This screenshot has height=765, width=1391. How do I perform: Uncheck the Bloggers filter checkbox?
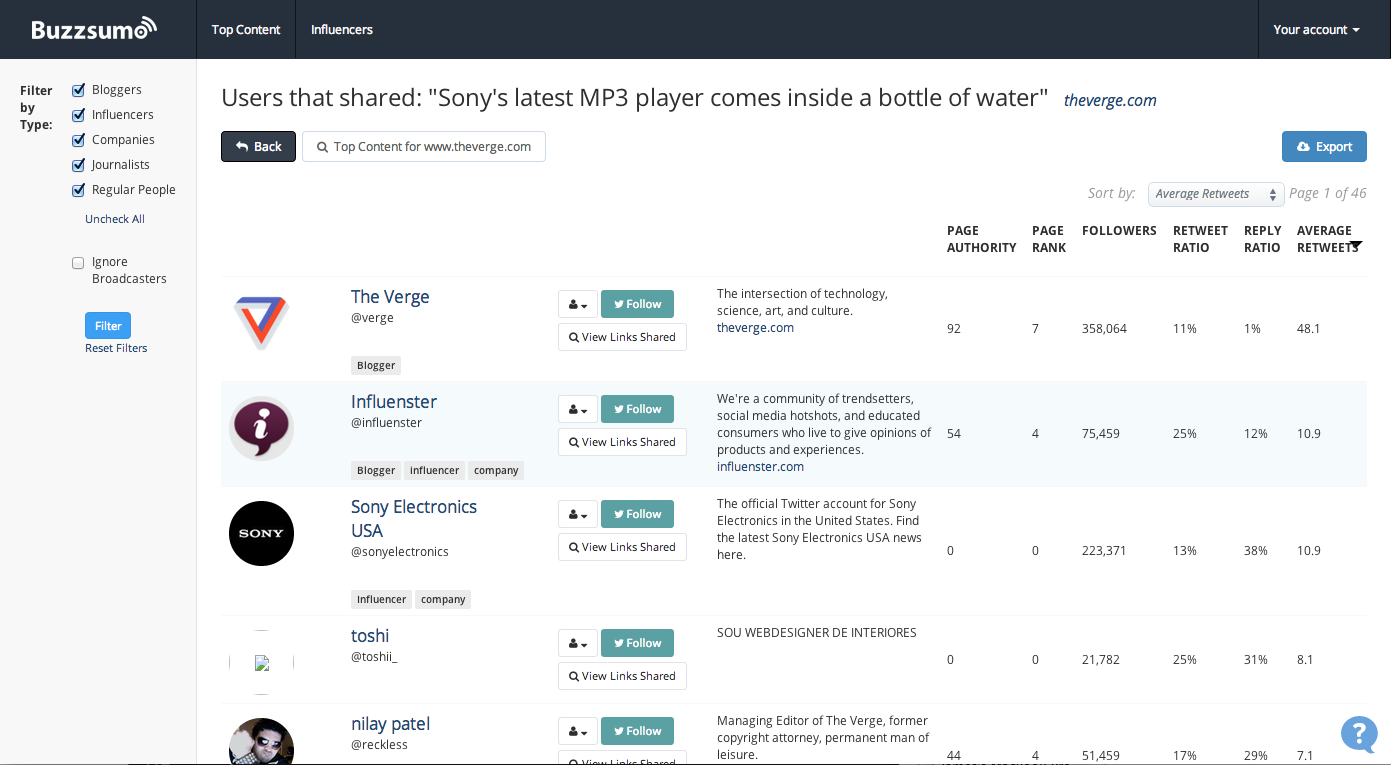pos(78,89)
